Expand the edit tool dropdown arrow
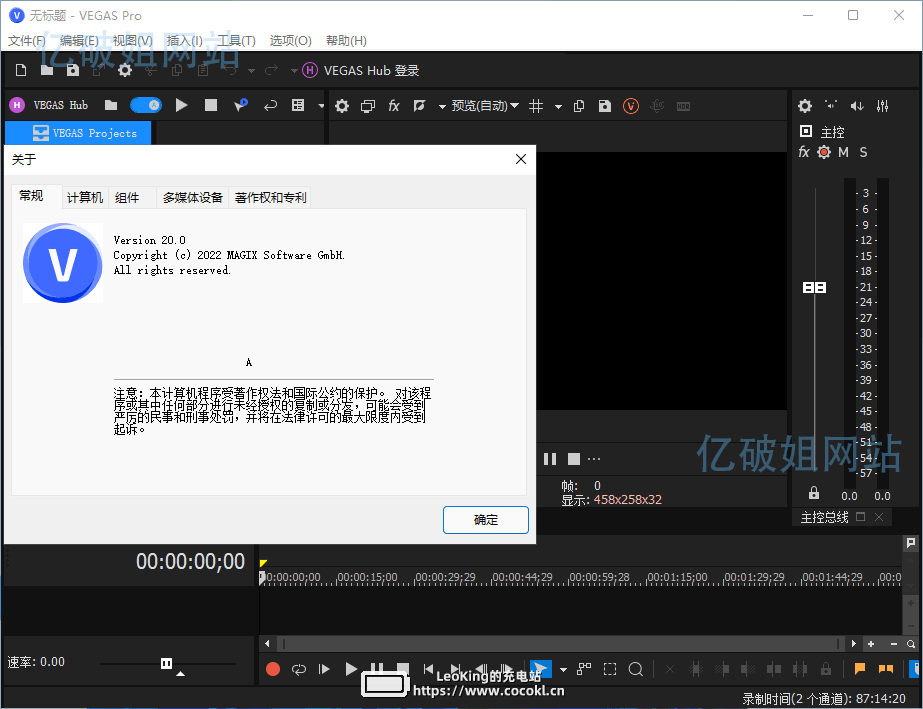Image resolution: width=923 pixels, height=709 pixels. coord(563,670)
